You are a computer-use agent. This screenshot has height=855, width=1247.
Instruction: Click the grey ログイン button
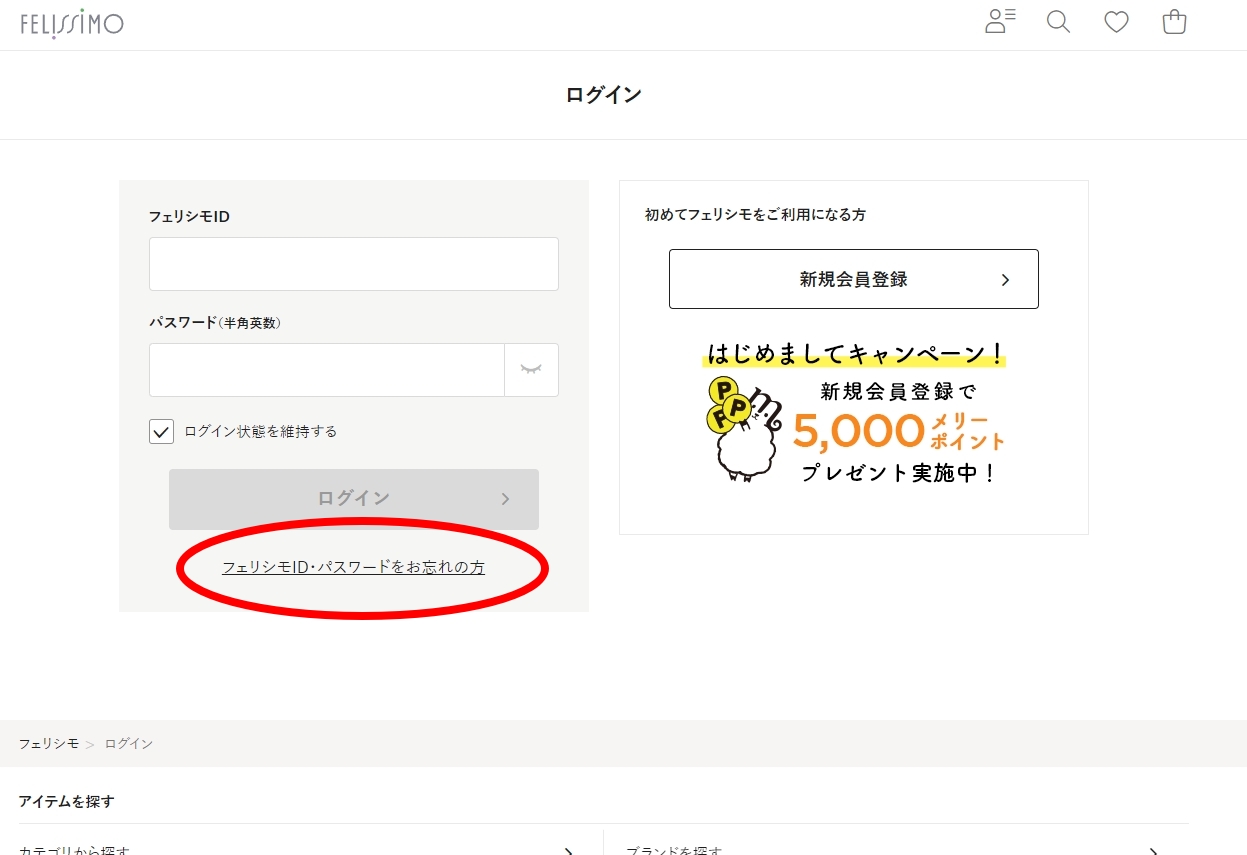(354, 499)
